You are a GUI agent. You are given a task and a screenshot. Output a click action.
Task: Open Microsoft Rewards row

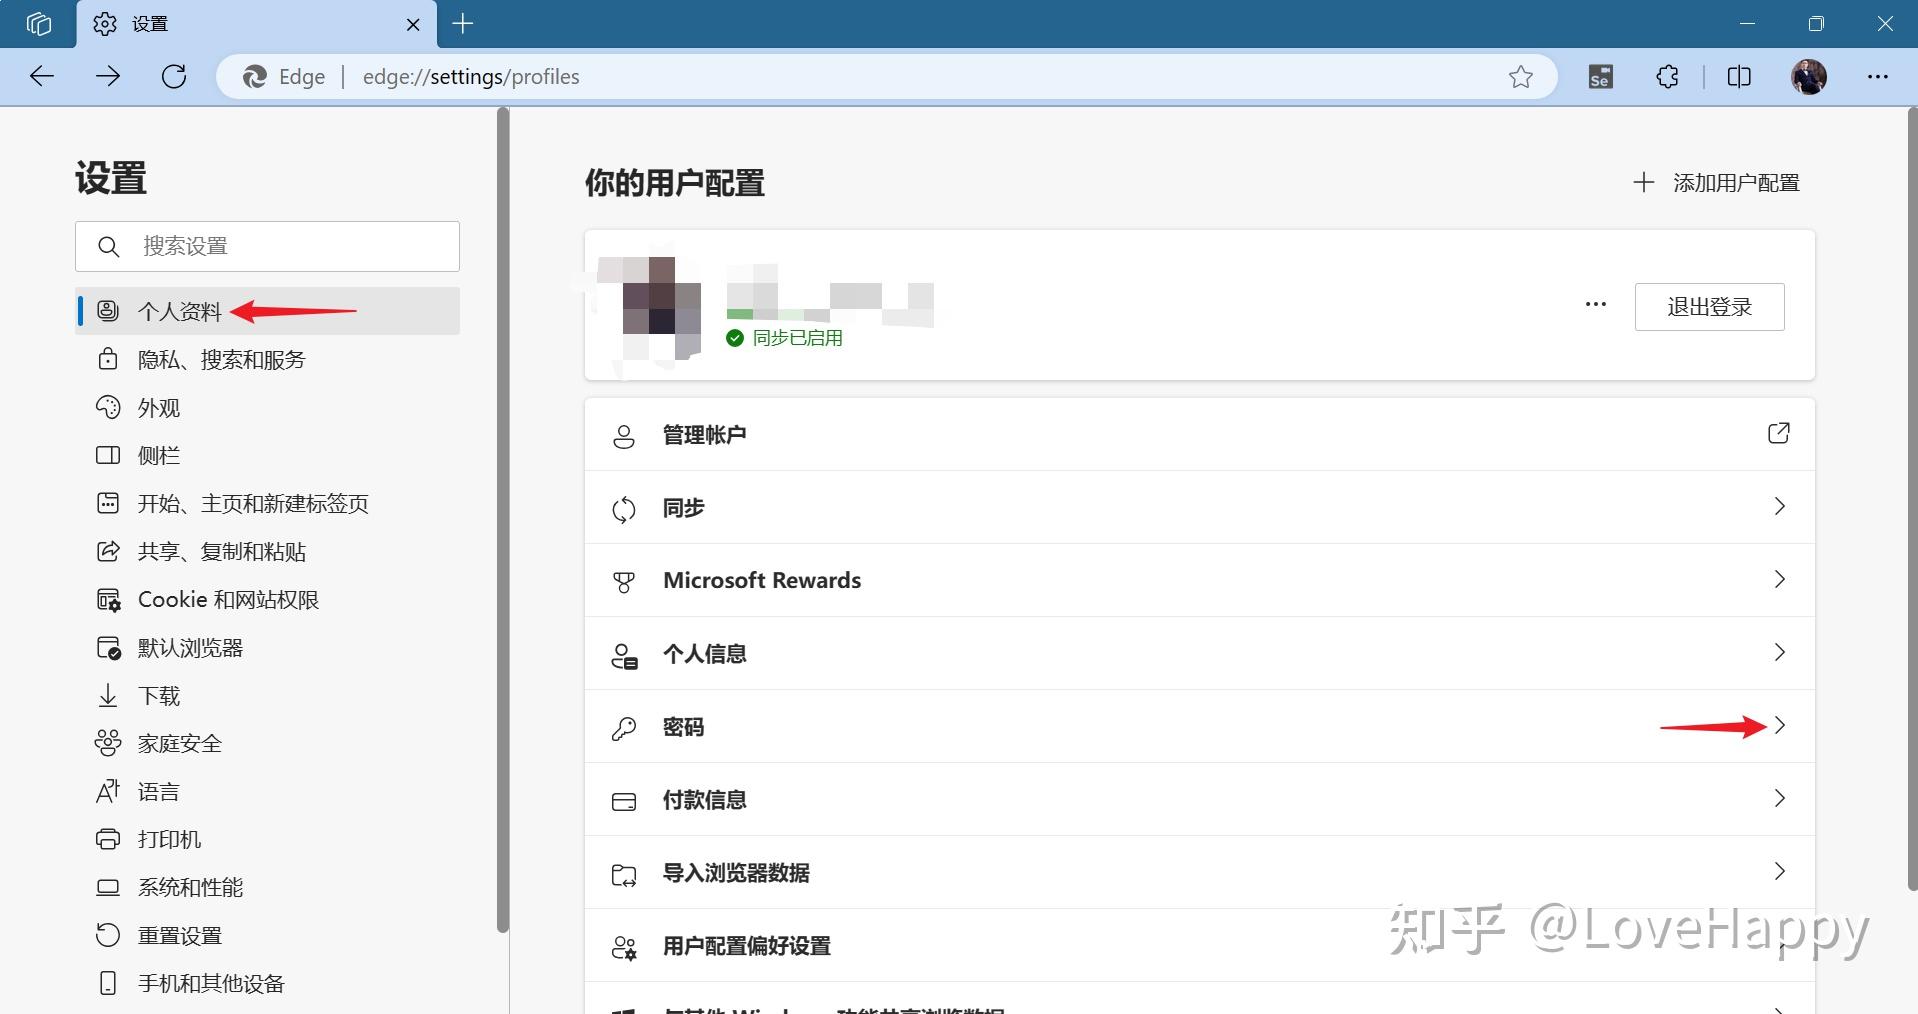(1199, 581)
